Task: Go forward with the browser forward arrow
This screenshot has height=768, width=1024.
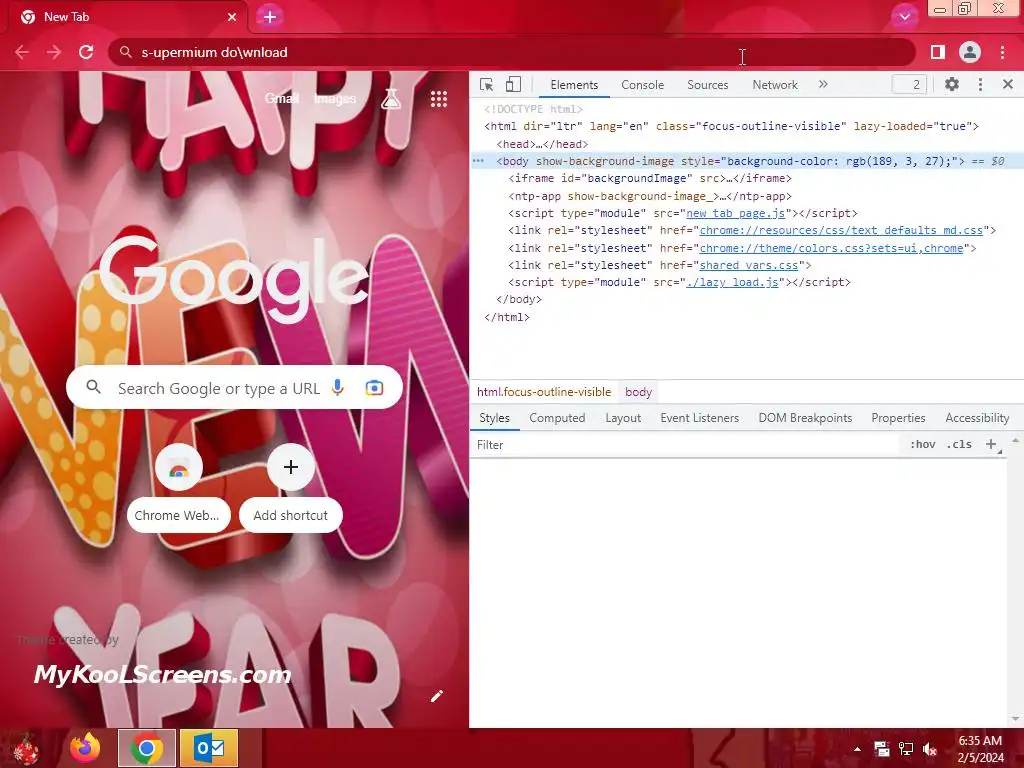Action: (x=54, y=52)
